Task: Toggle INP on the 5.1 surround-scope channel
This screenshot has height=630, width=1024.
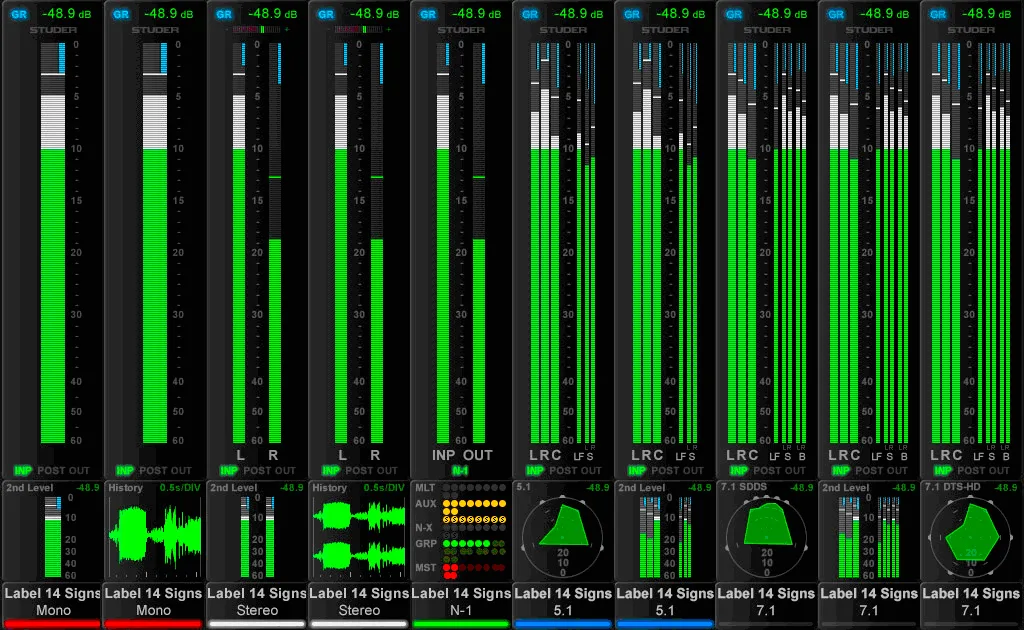Action: [535, 470]
